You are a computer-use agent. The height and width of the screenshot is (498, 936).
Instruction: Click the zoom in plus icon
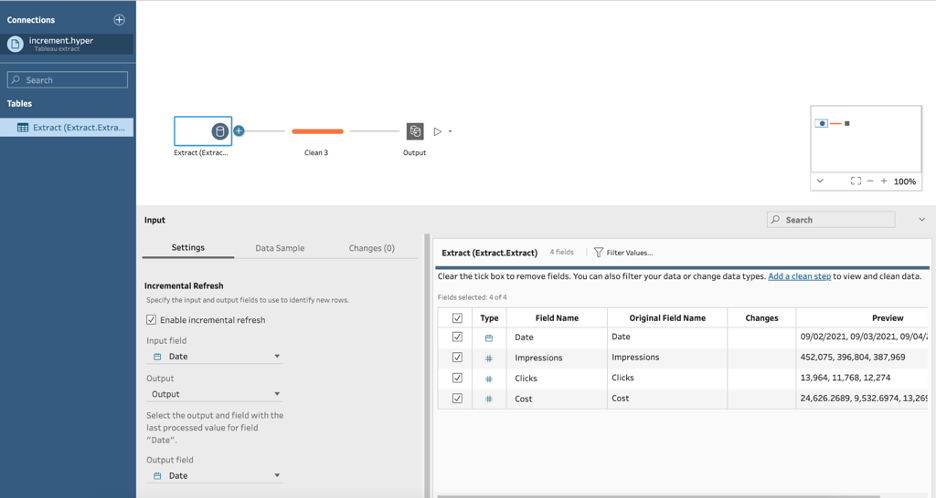click(884, 181)
